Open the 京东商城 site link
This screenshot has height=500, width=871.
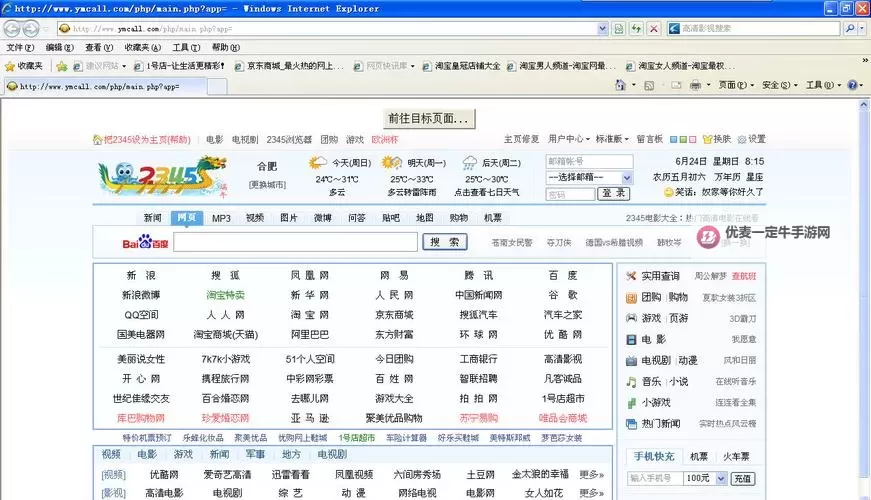[394, 315]
